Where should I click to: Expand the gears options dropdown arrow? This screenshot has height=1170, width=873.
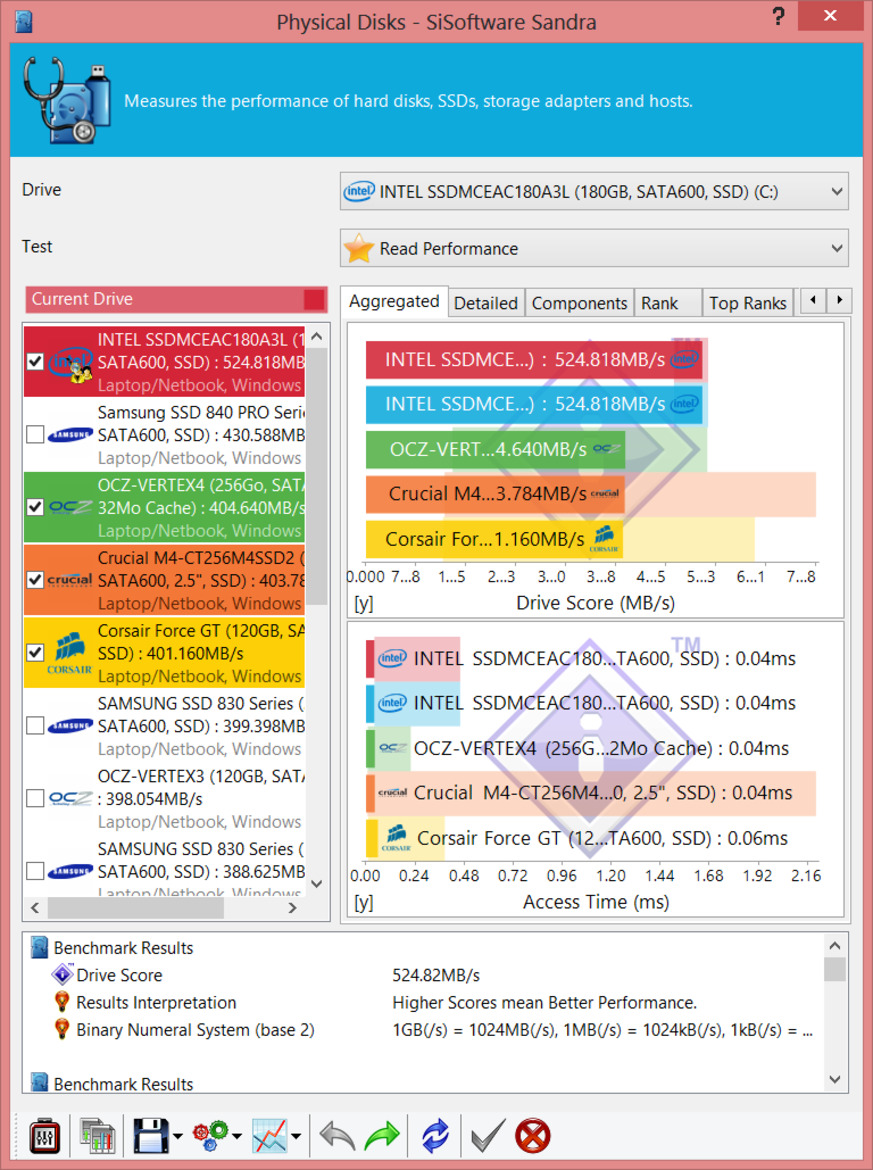pos(237,1136)
